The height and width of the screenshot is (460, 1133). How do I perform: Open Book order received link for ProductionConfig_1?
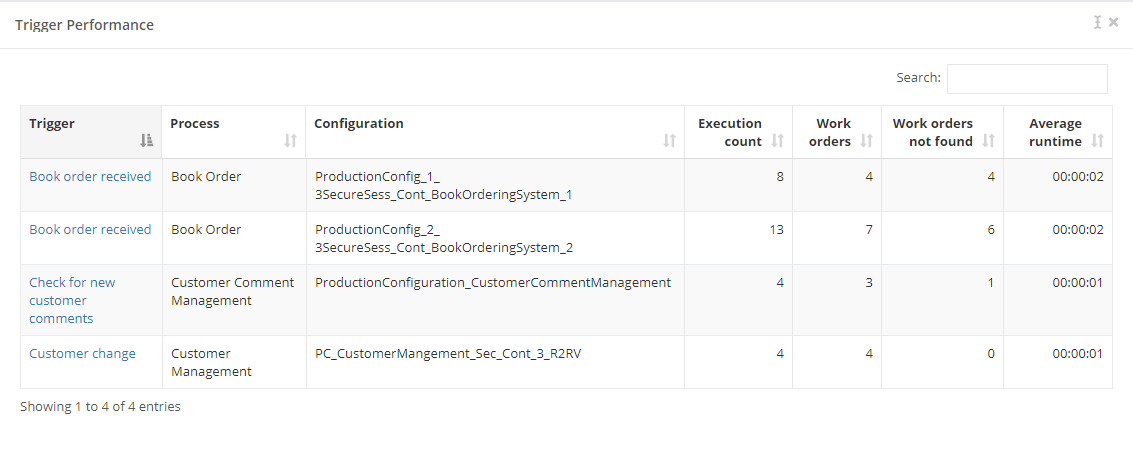(x=90, y=176)
